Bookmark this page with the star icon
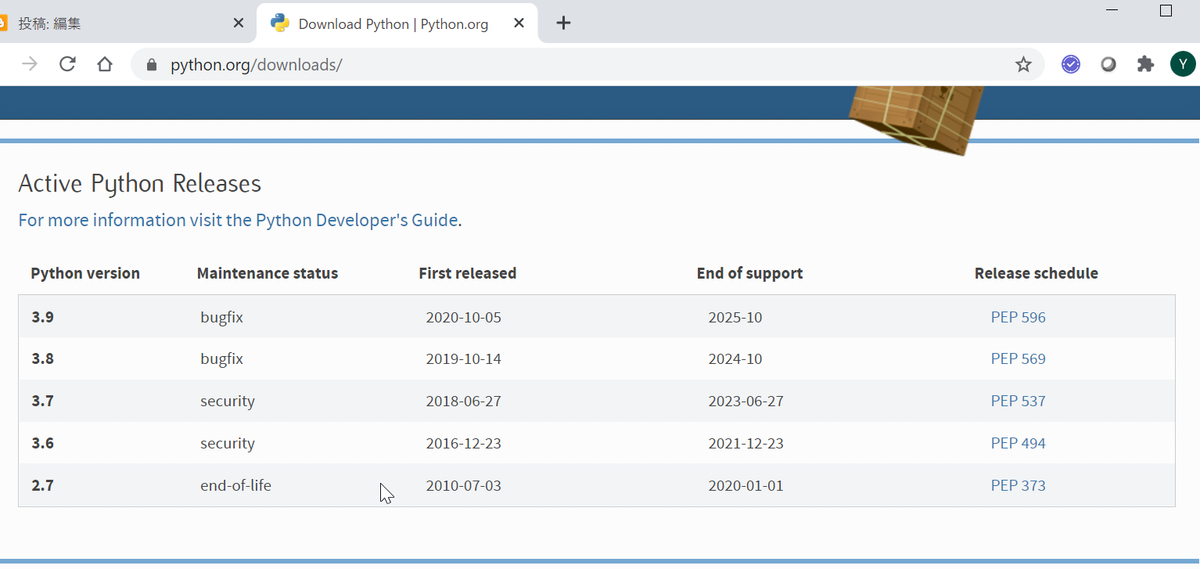 point(1023,64)
